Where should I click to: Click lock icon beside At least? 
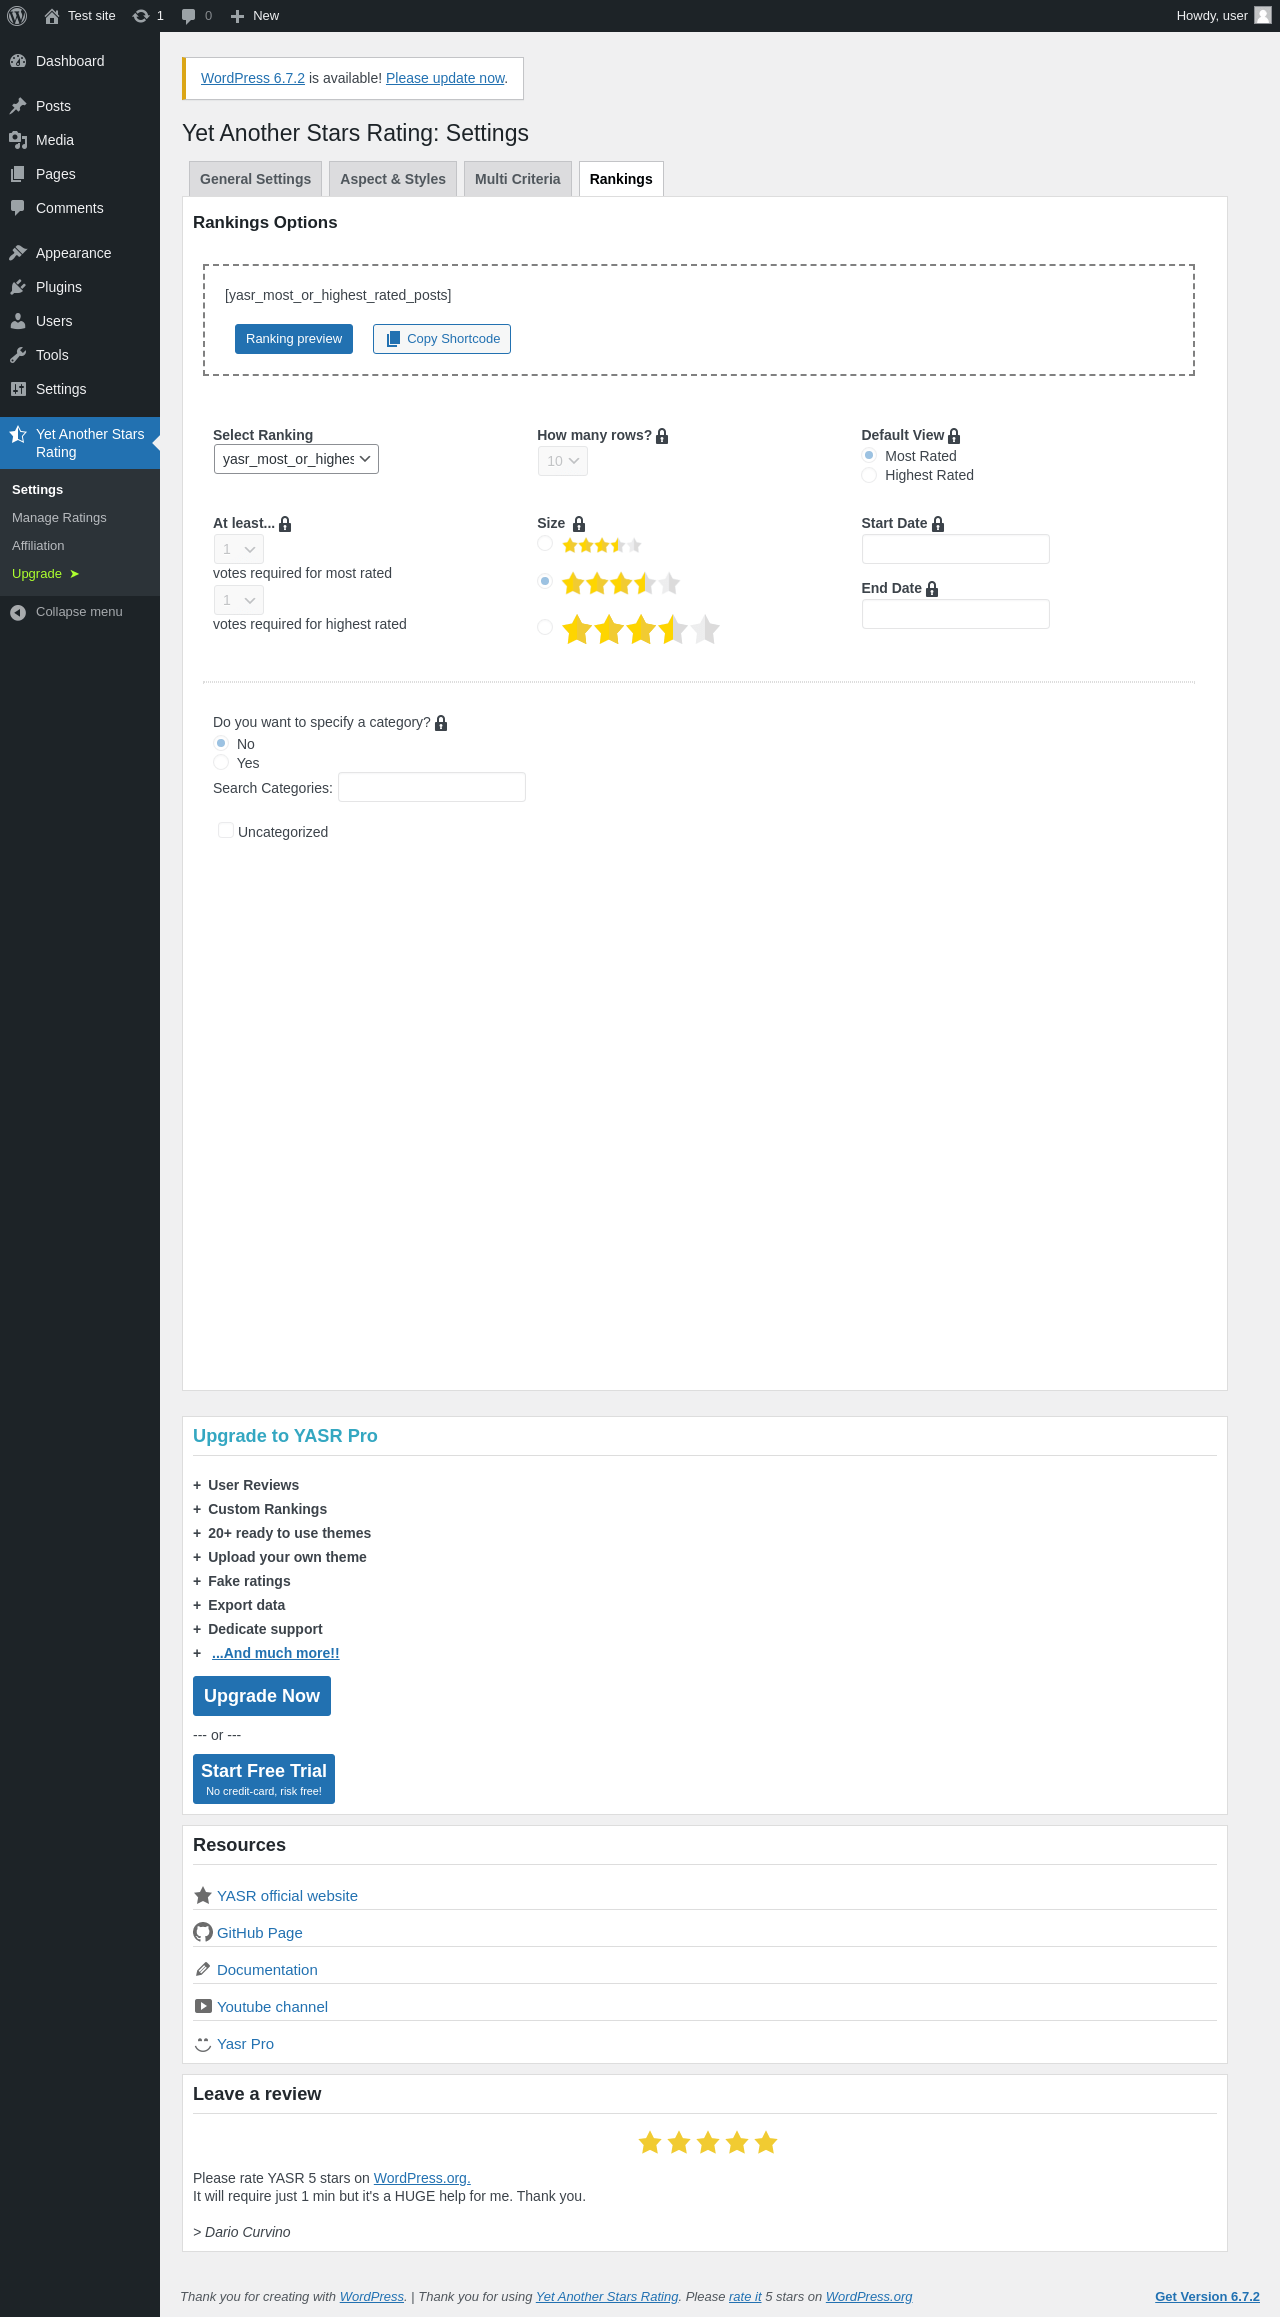click(285, 524)
